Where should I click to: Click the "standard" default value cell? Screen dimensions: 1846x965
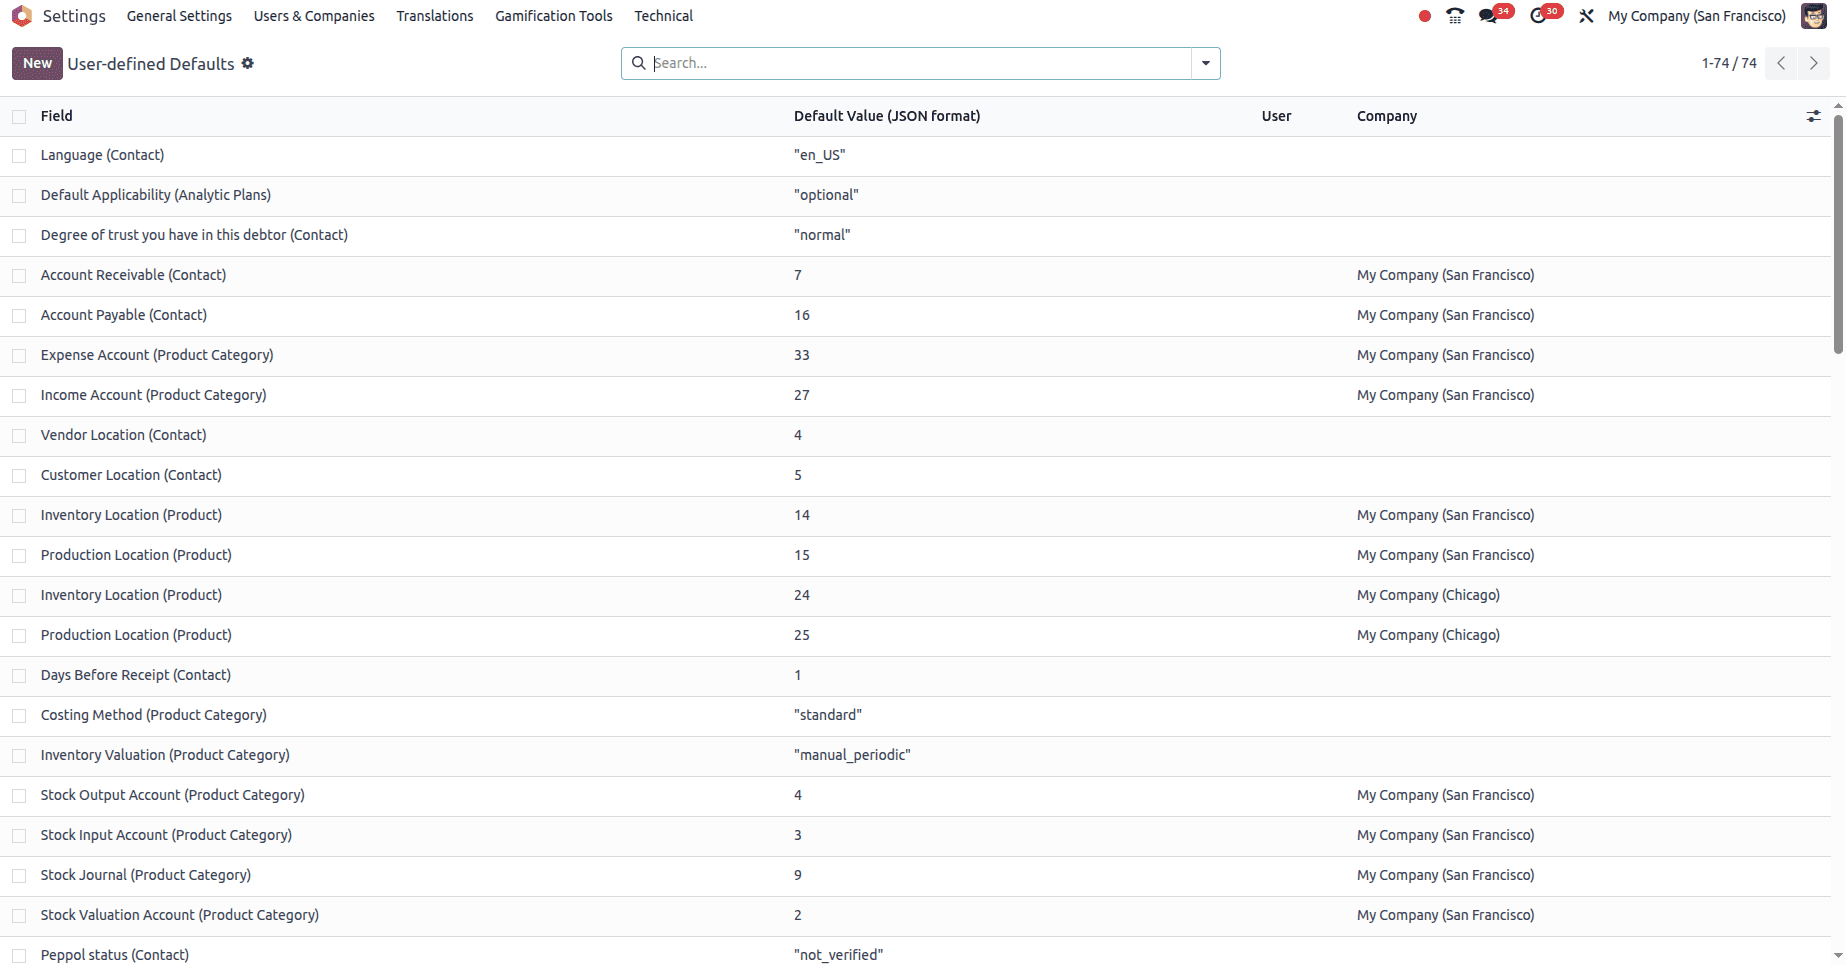point(828,715)
